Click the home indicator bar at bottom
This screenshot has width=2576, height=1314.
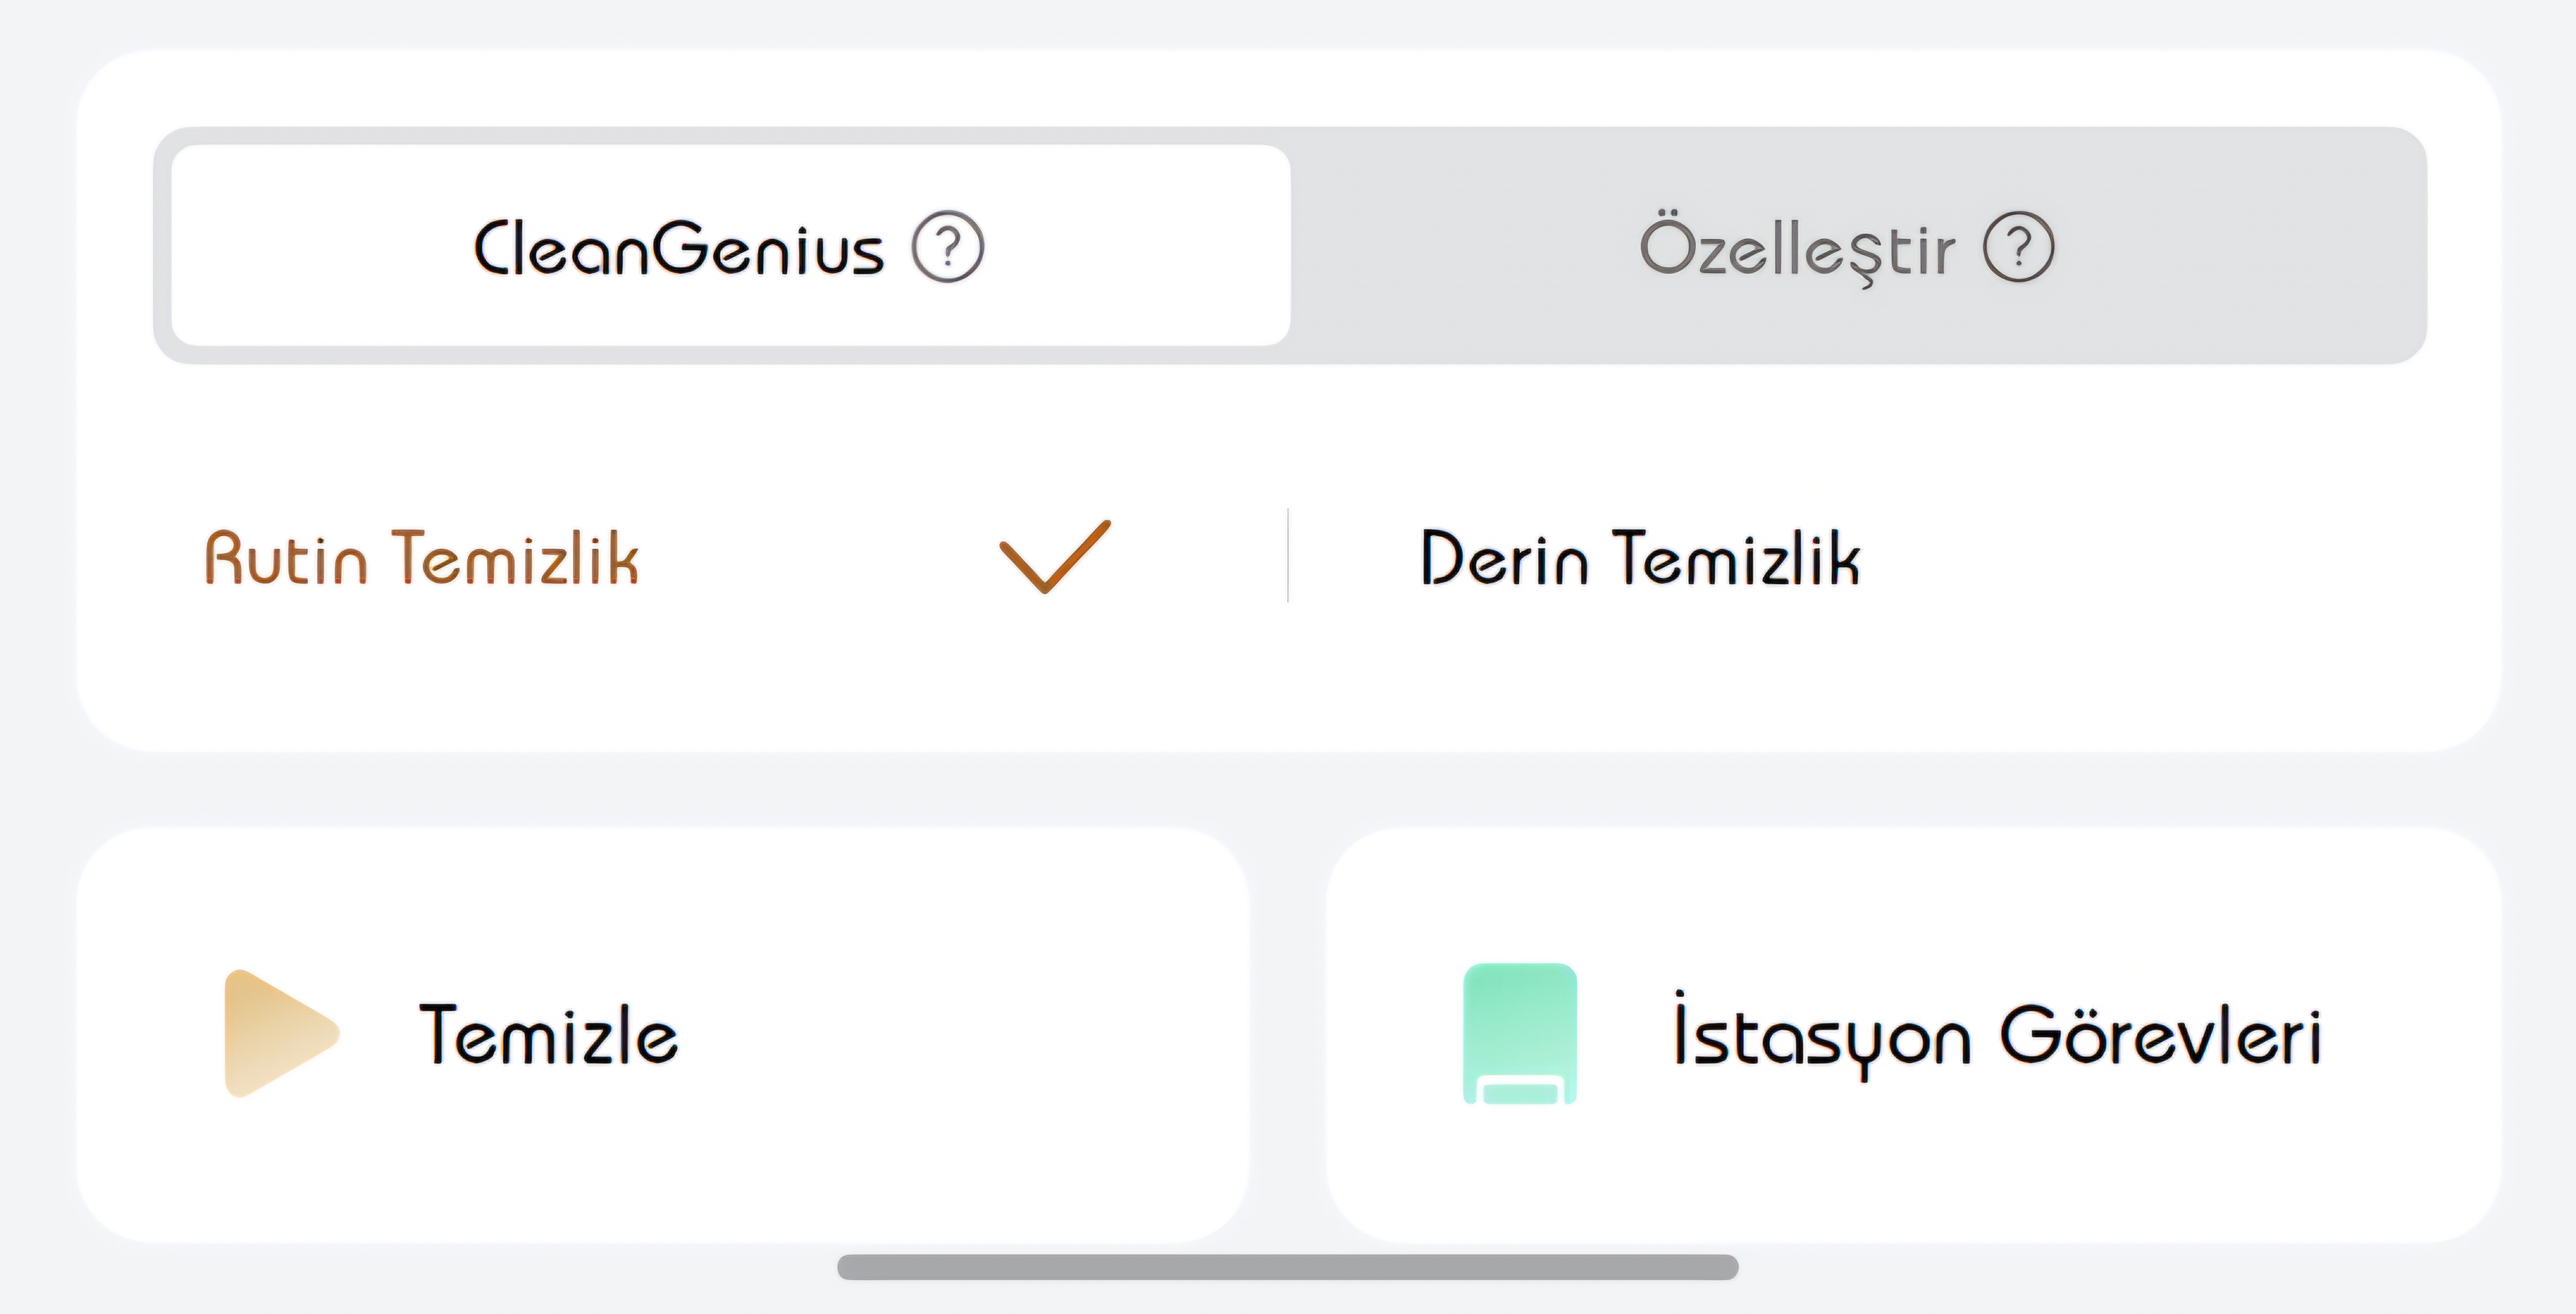tap(1287, 1267)
